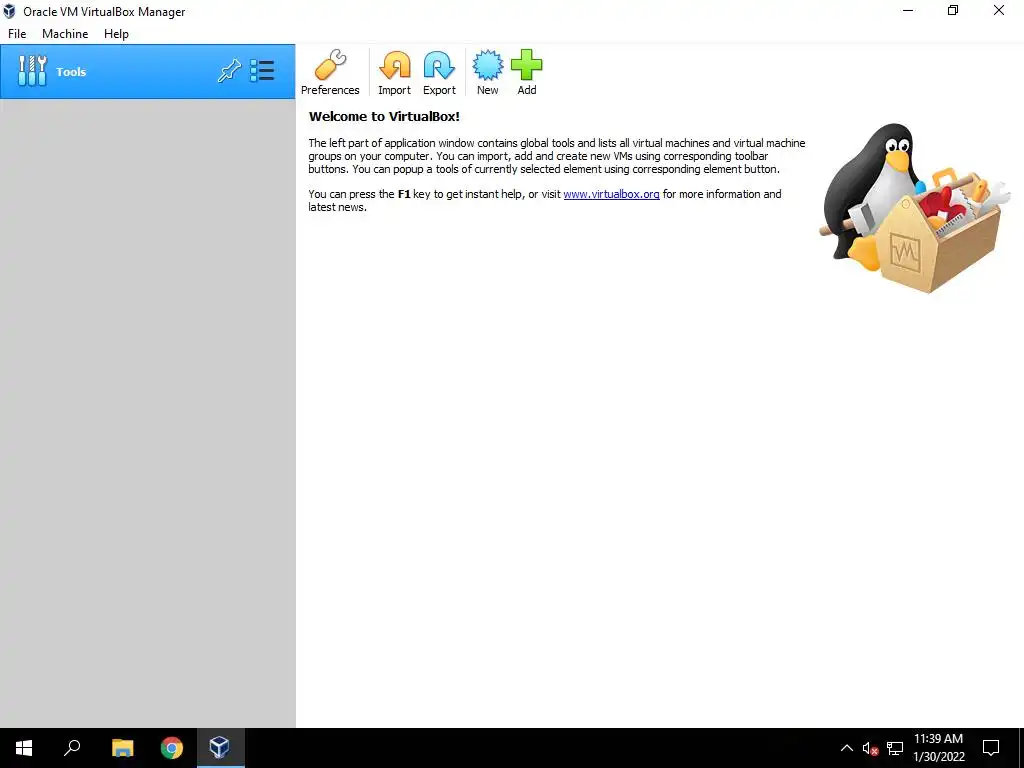Click the VirtualBox title bar logo

[x=9, y=11]
